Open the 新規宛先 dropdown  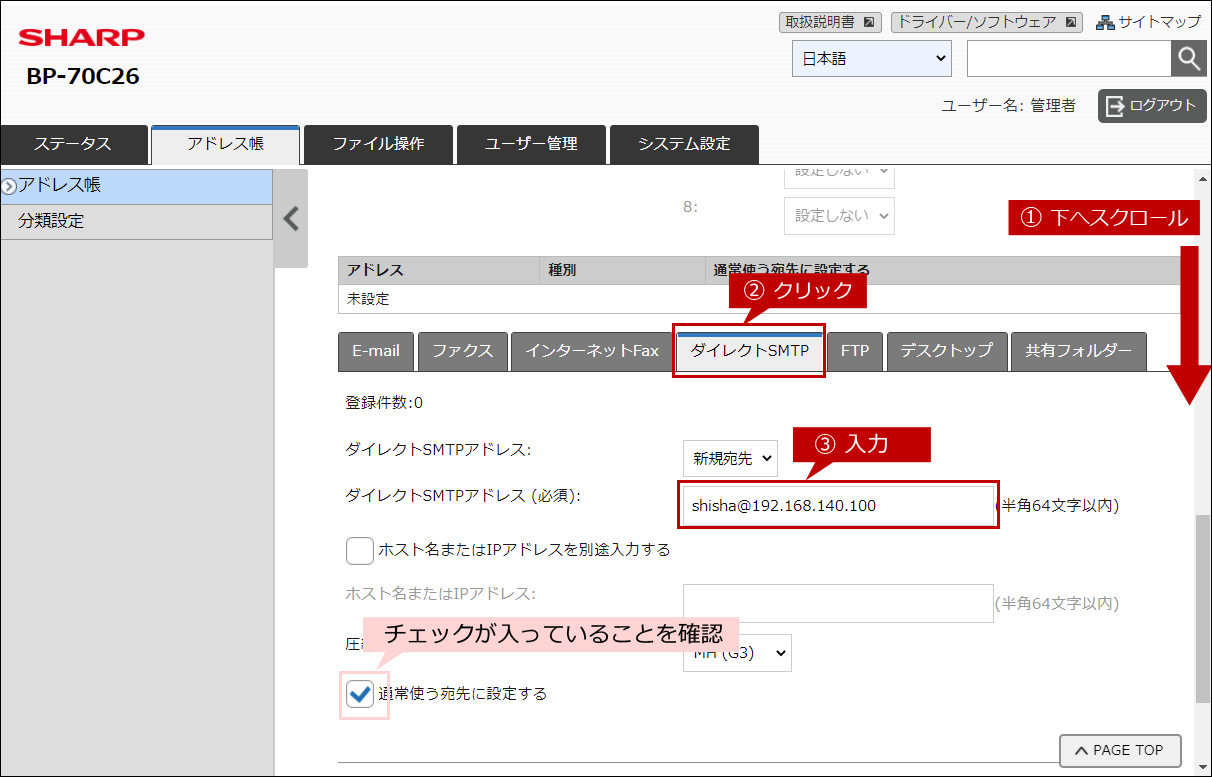coord(730,459)
